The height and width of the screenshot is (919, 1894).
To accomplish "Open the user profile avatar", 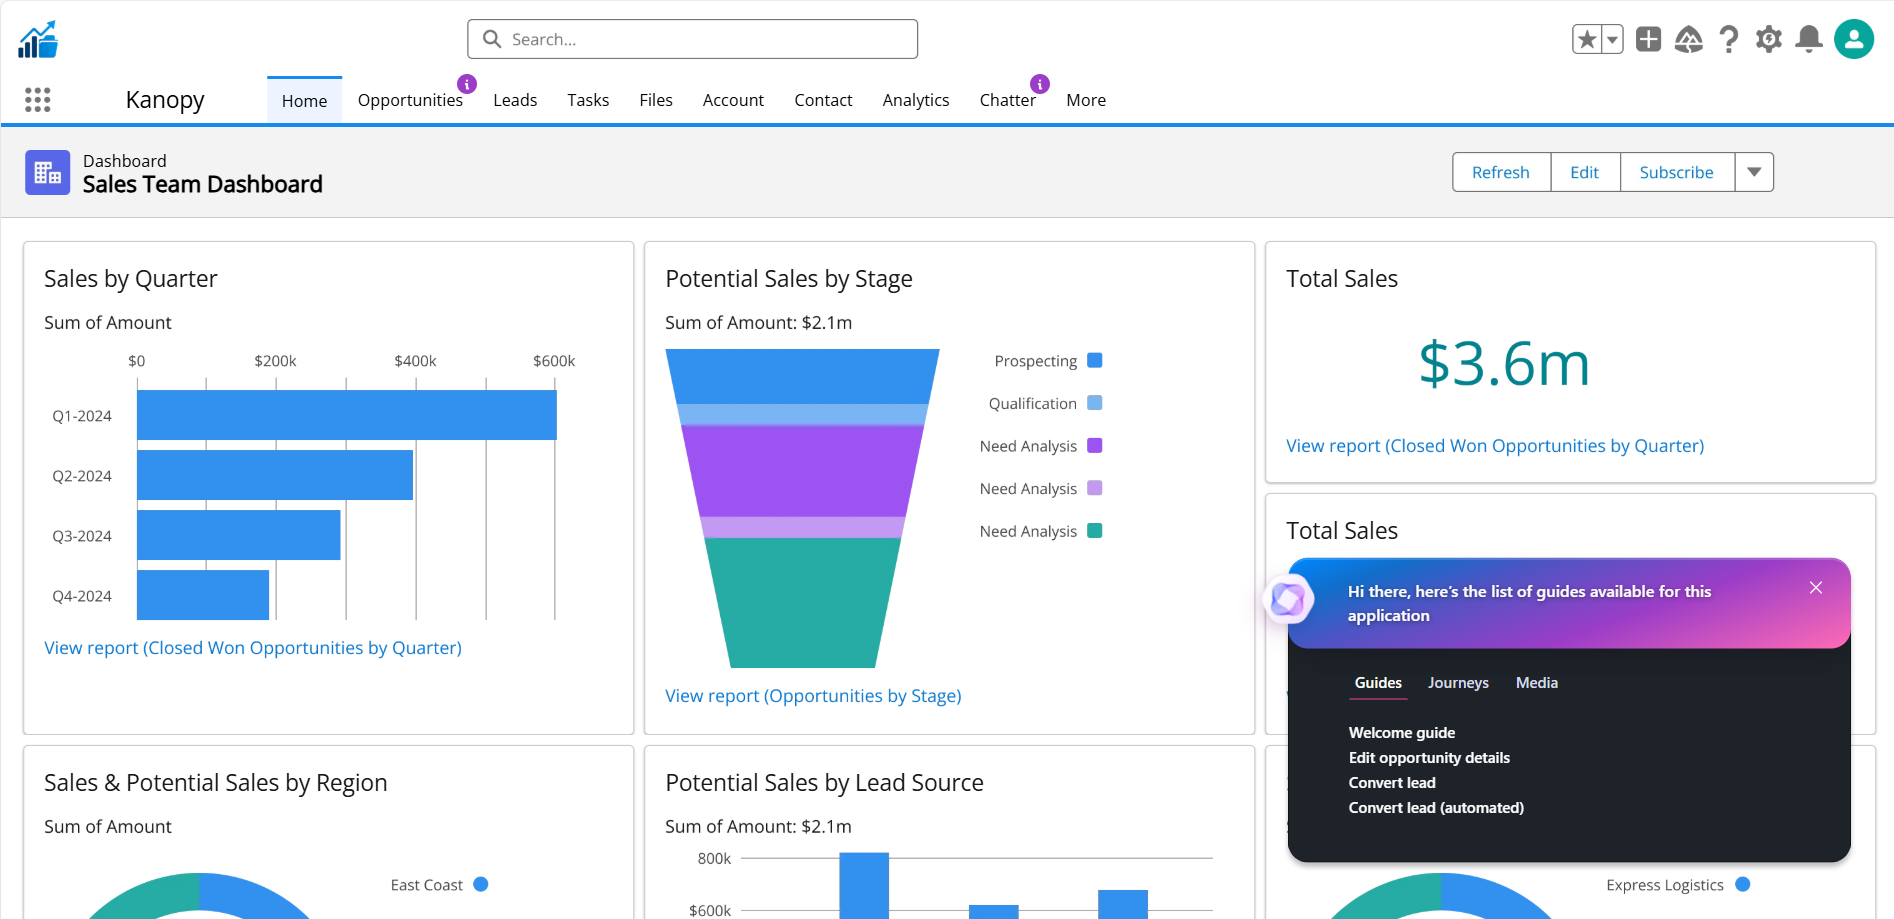I will click(1853, 40).
